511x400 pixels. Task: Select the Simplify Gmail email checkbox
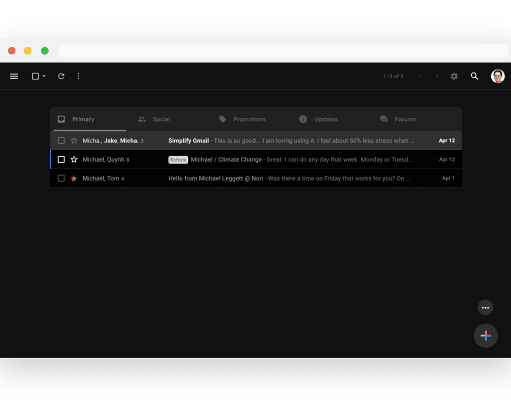pos(61,141)
